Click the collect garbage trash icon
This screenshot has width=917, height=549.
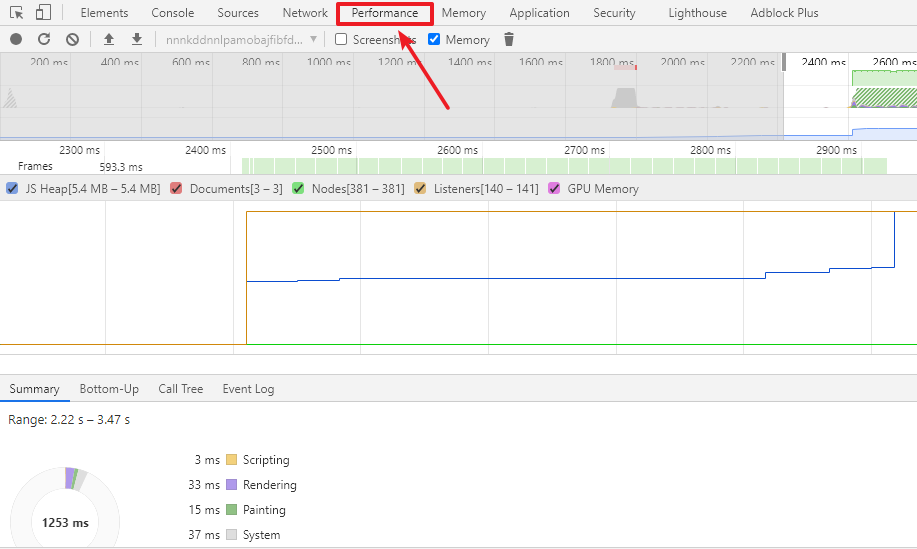[509, 39]
